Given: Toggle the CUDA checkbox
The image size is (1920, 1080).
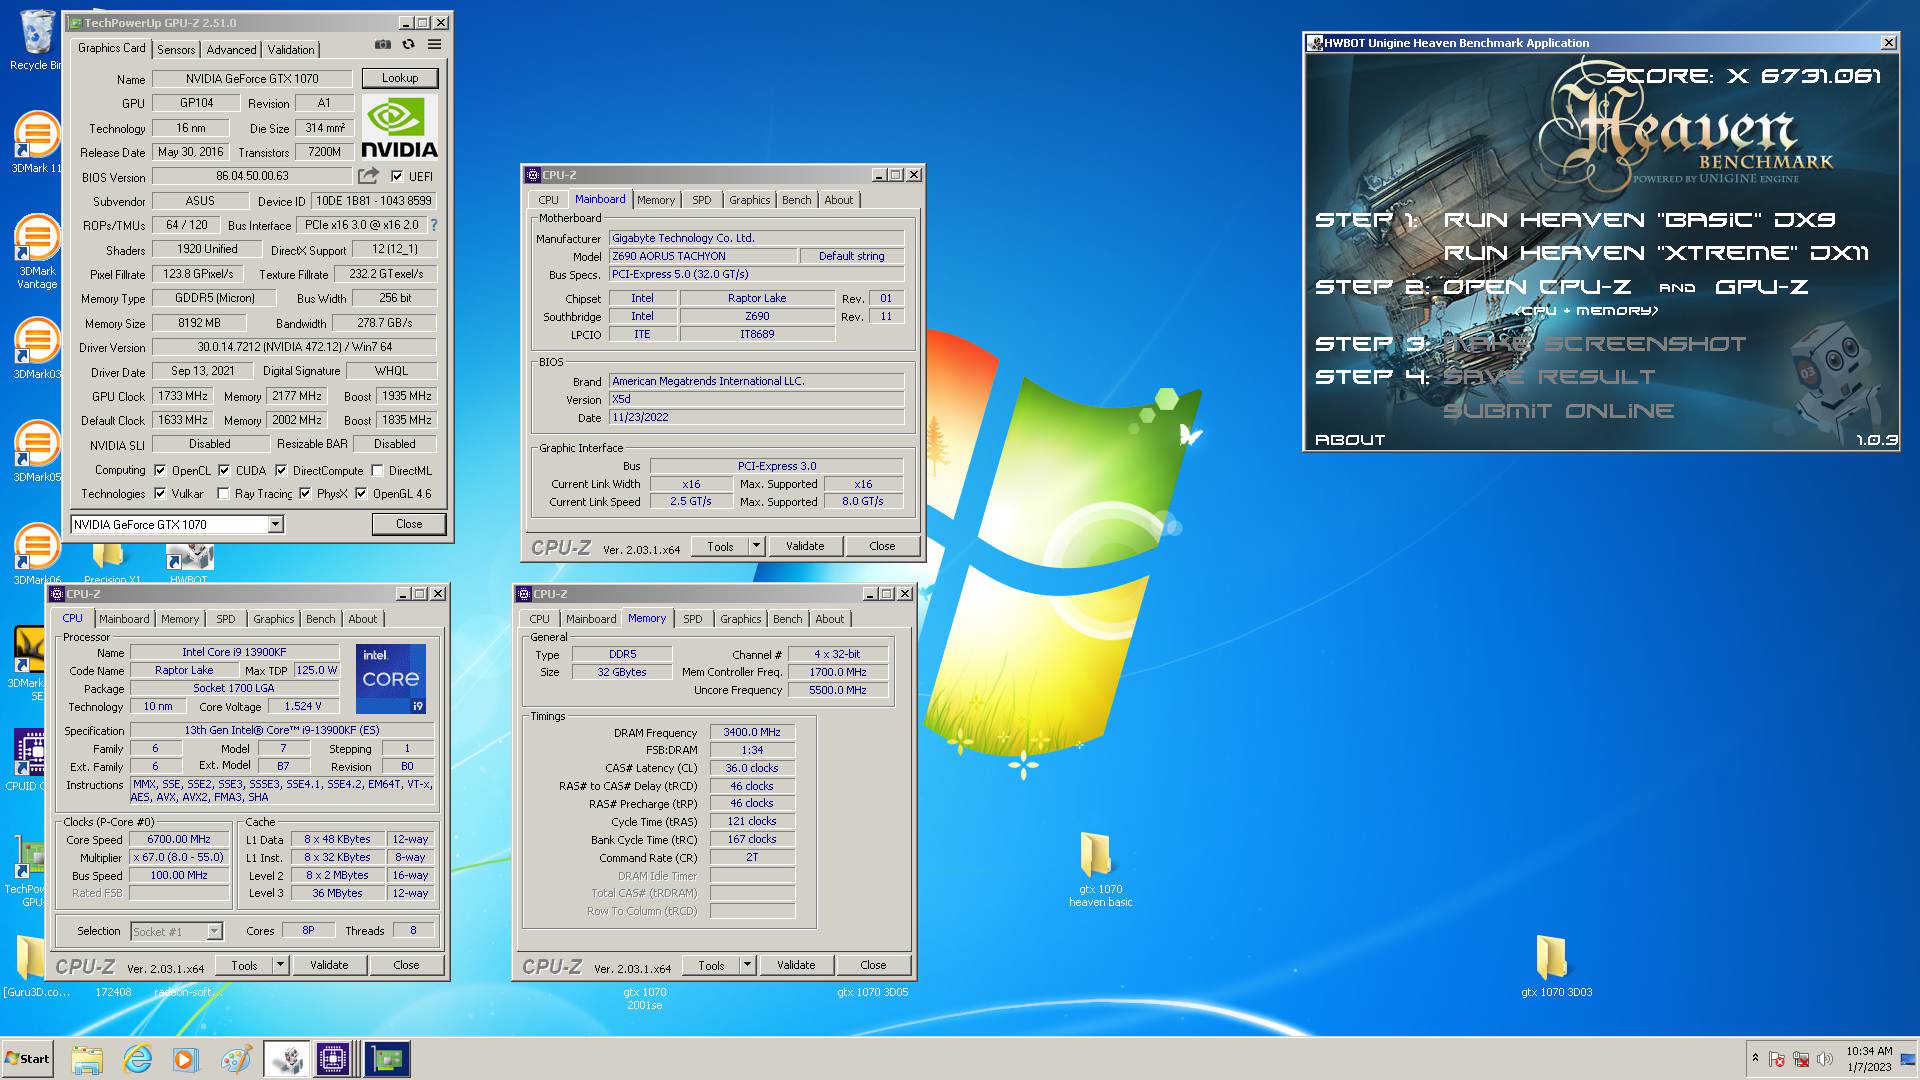Looking at the screenshot, I should click(224, 470).
